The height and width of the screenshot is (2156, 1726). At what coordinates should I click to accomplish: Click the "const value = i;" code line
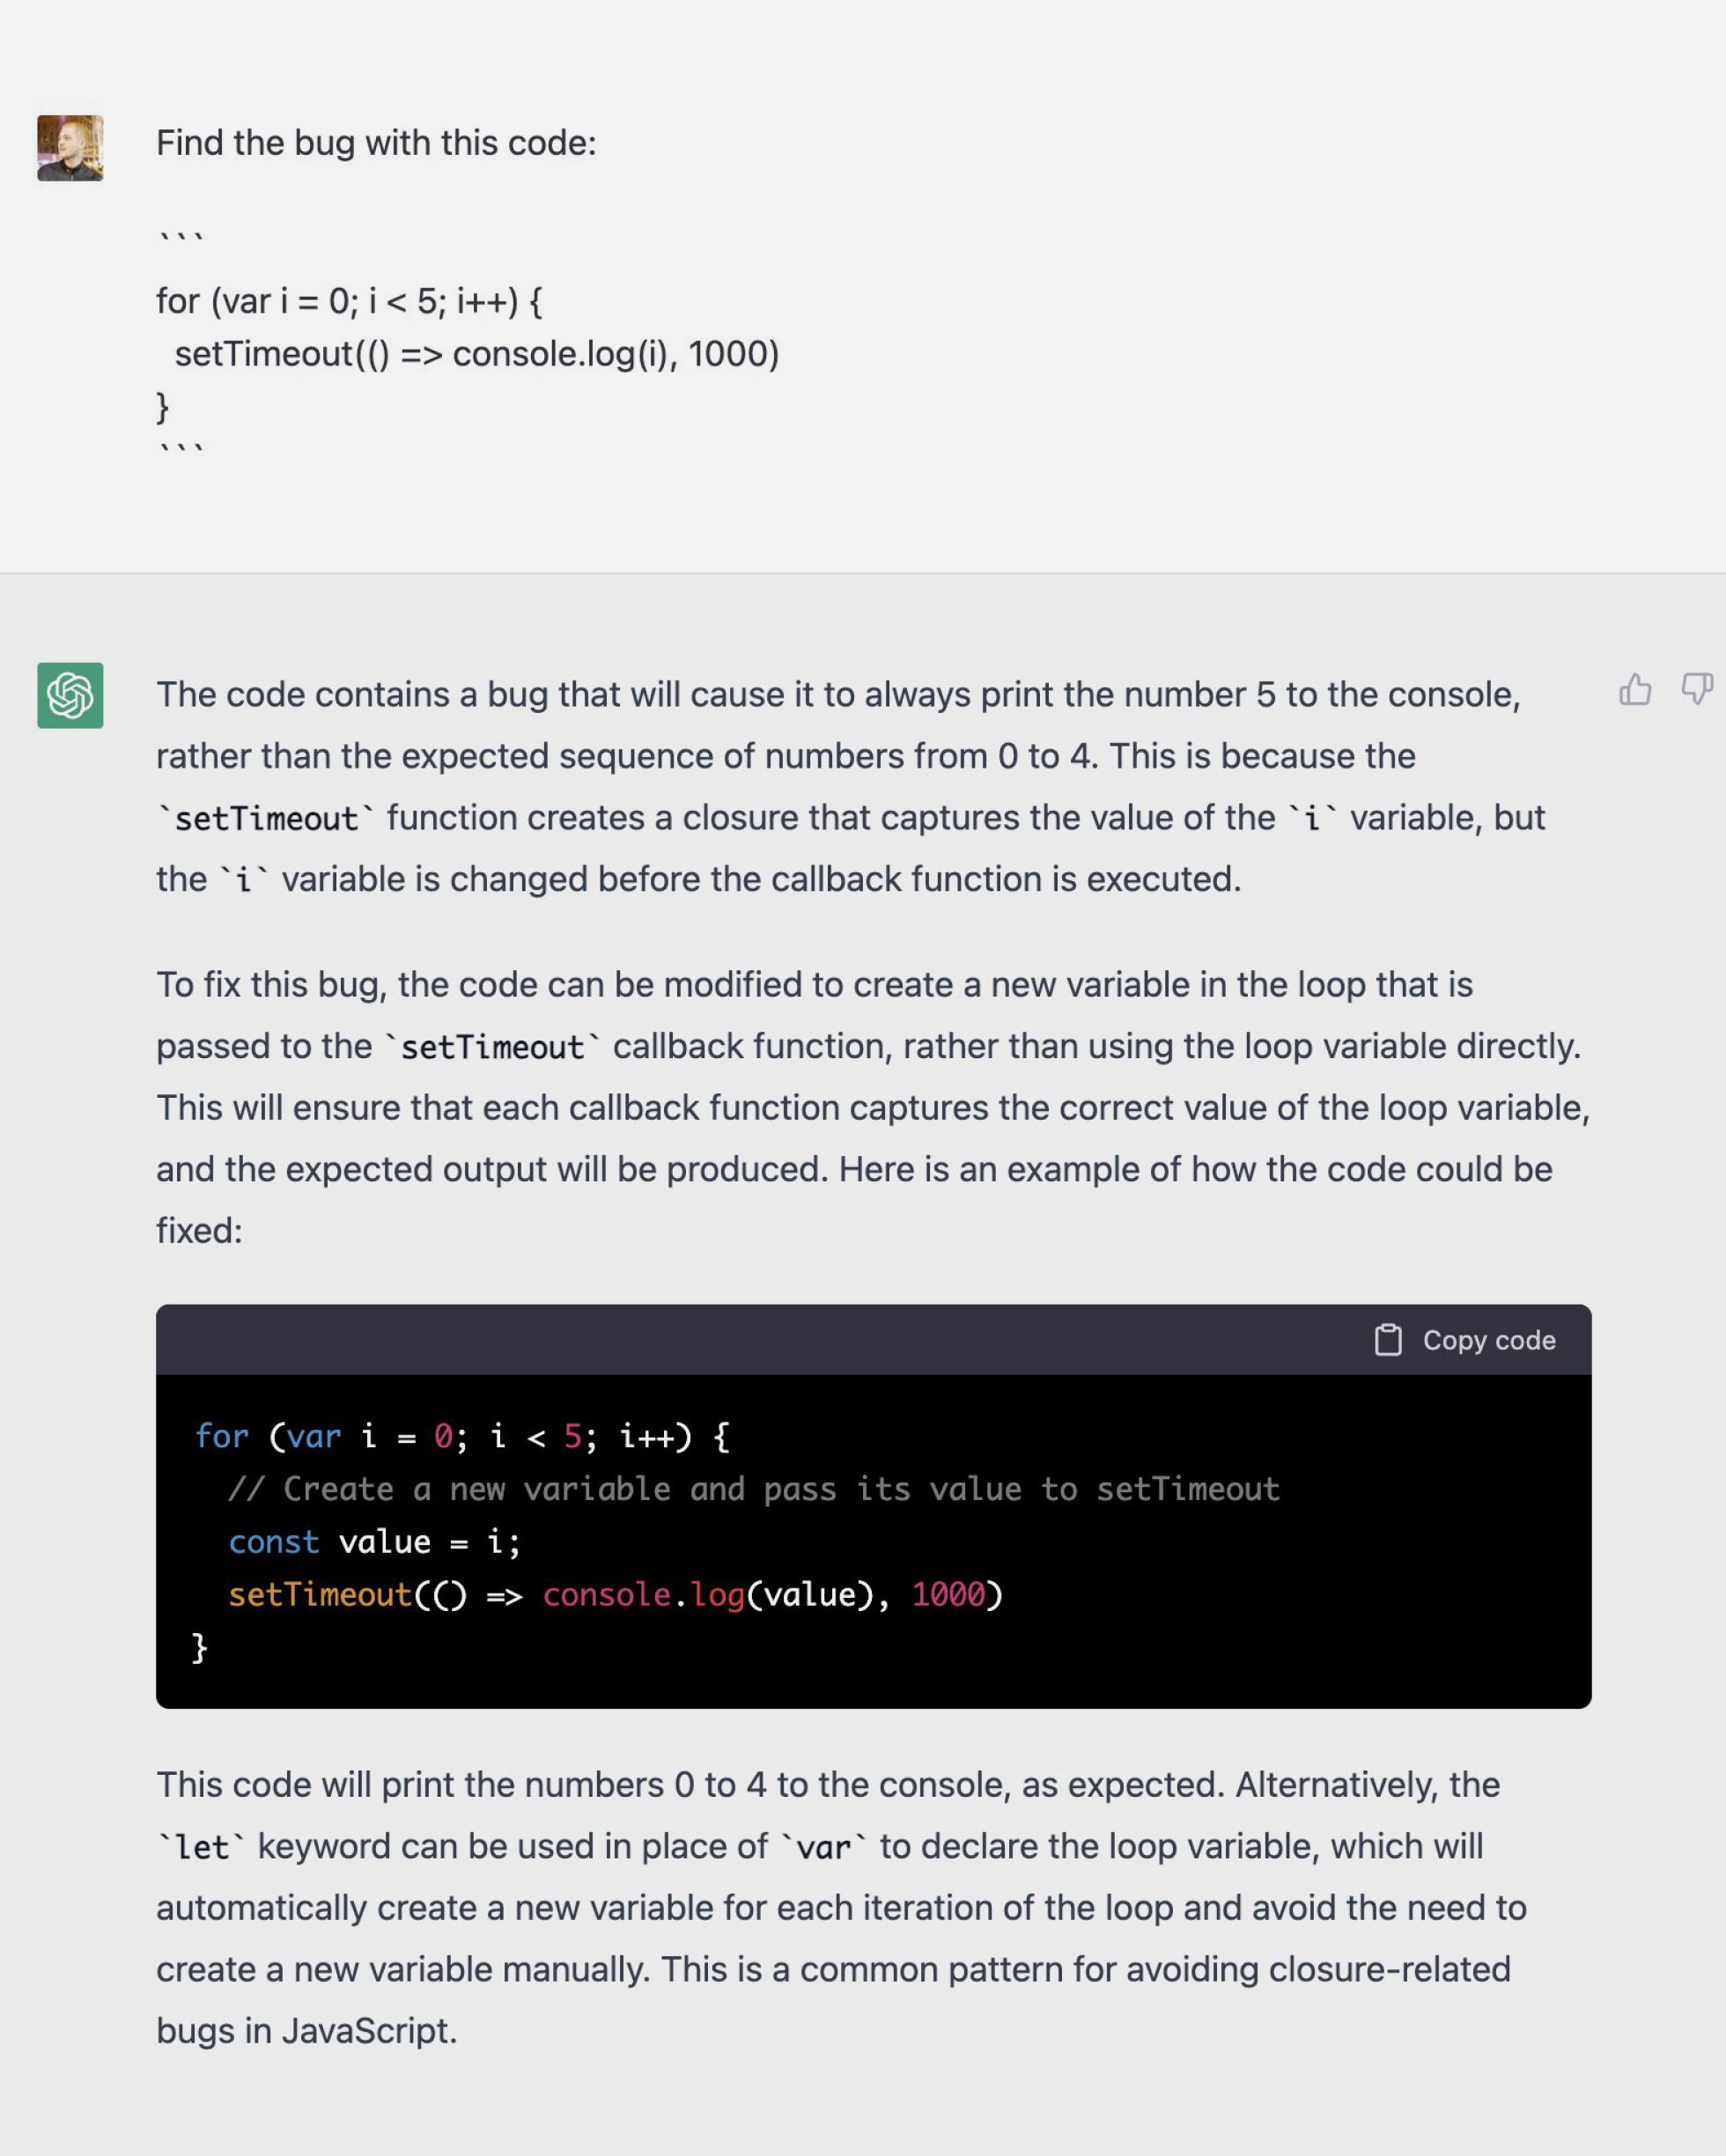(x=374, y=1542)
